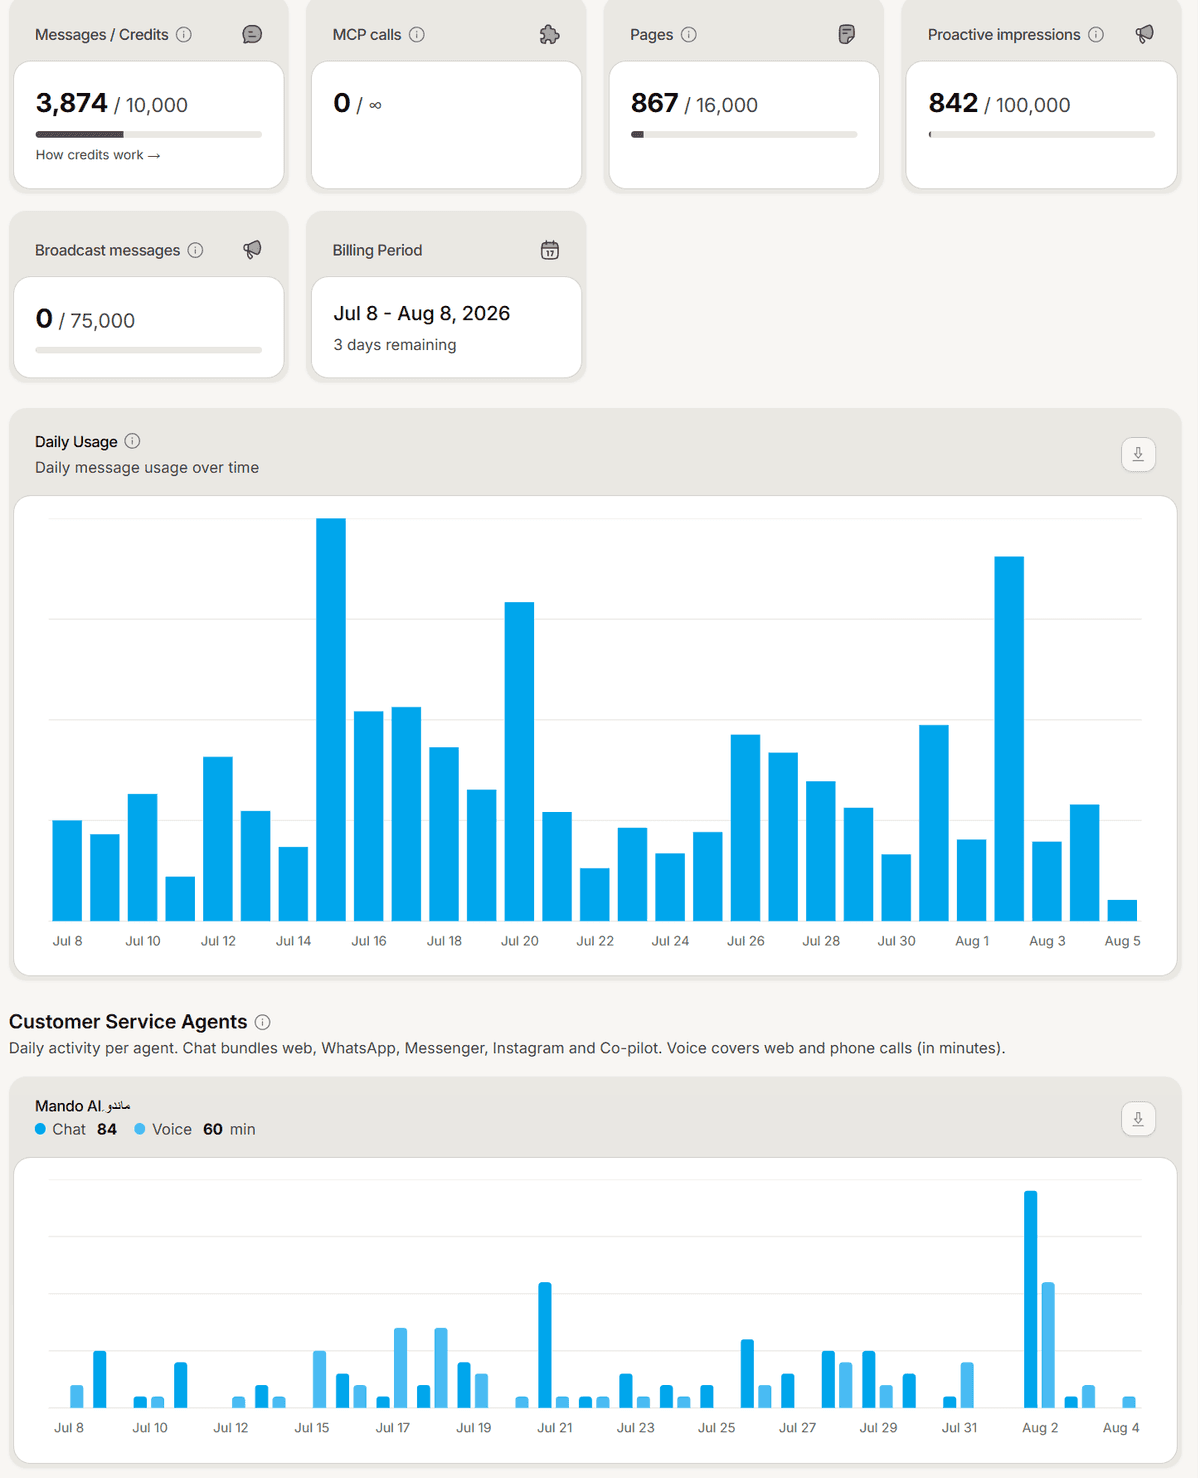Screen dimensions: 1200x1478
Task: Click info icon beside Proactive impressions
Action: point(1096,35)
